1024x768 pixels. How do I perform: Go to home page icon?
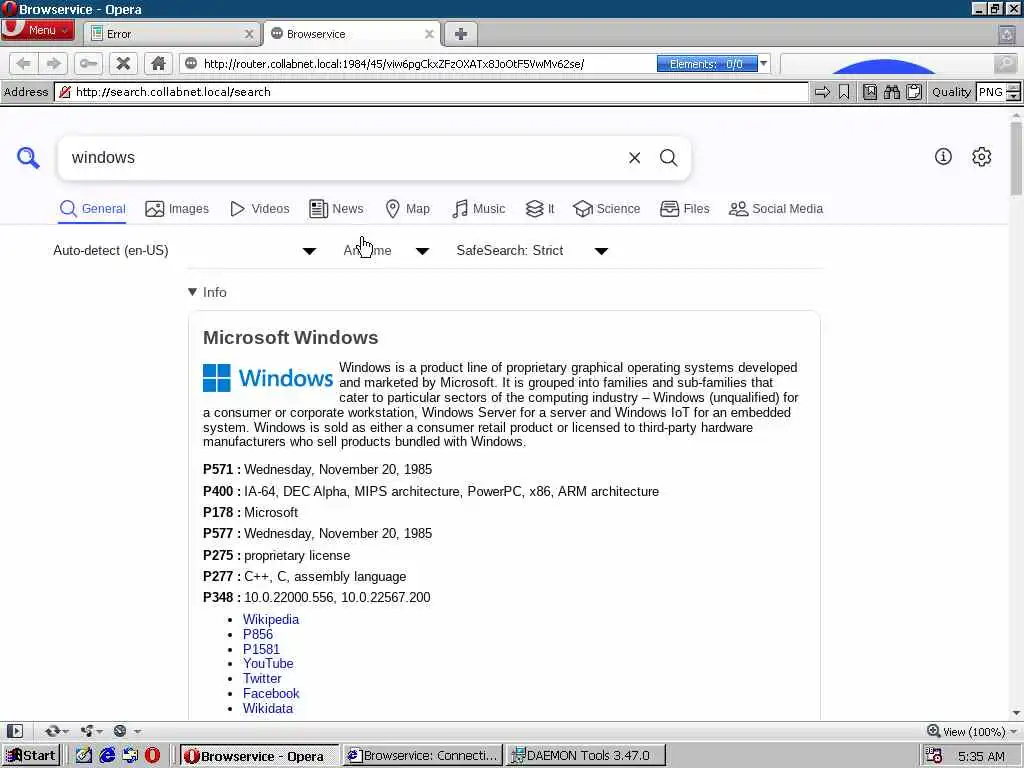coord(158,63)
